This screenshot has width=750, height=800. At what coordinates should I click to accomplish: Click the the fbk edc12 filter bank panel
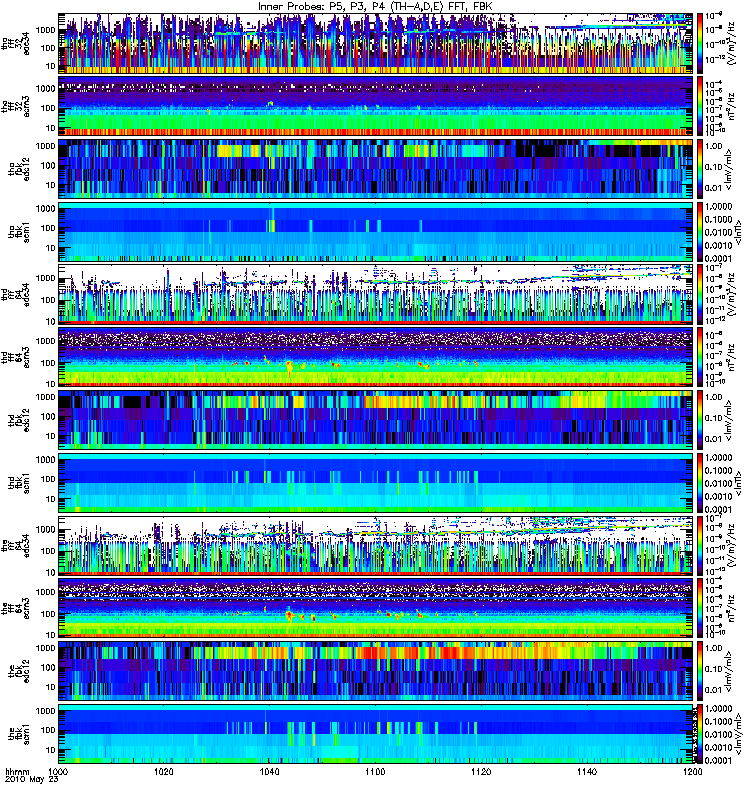coord(376,671)
